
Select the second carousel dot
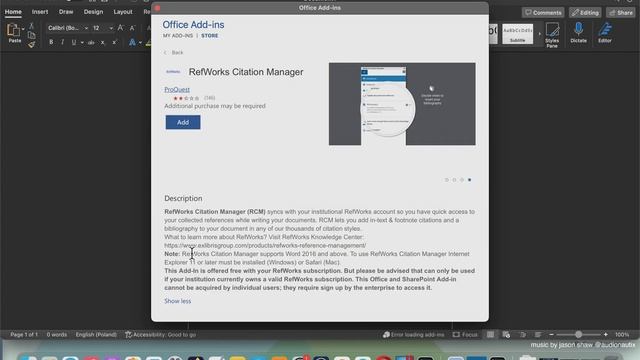(454, 180)
